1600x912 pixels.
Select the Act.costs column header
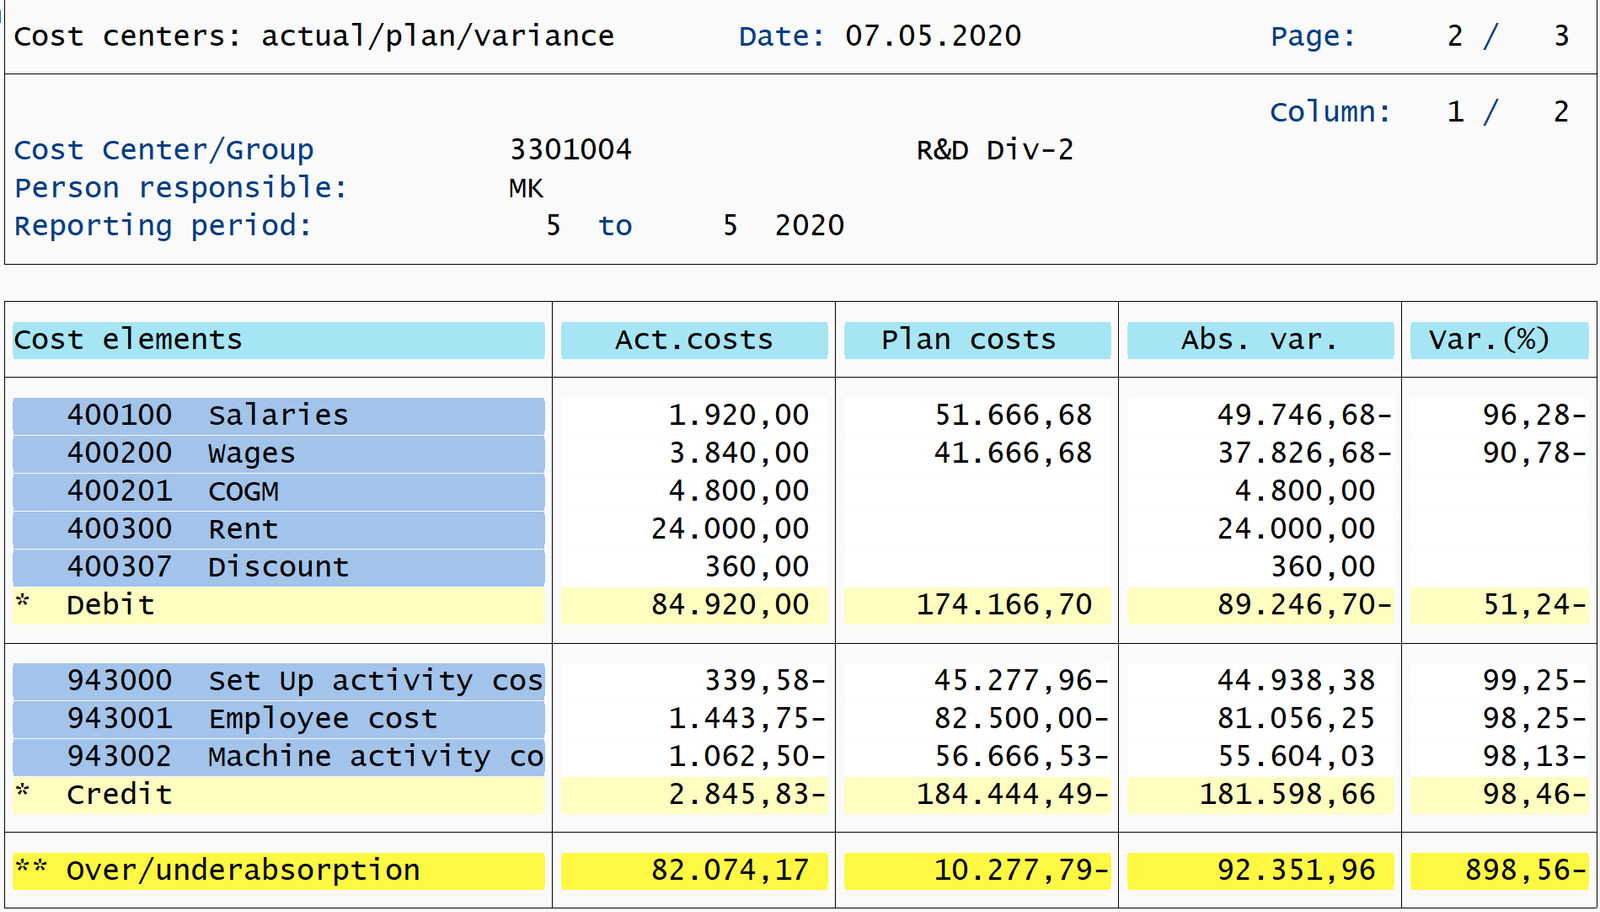coord(694,340)
